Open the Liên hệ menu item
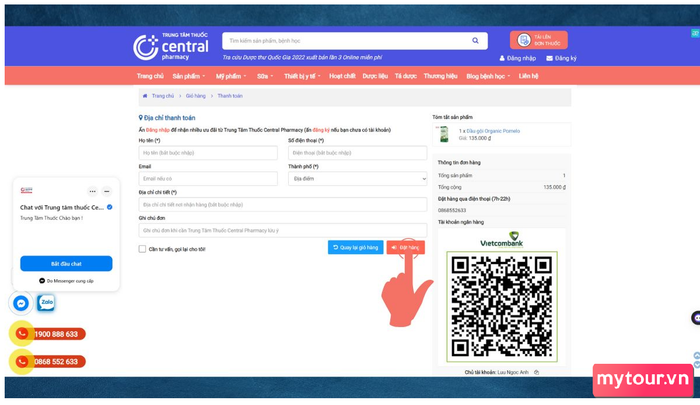The image size is (700, 405). [528, 76]
